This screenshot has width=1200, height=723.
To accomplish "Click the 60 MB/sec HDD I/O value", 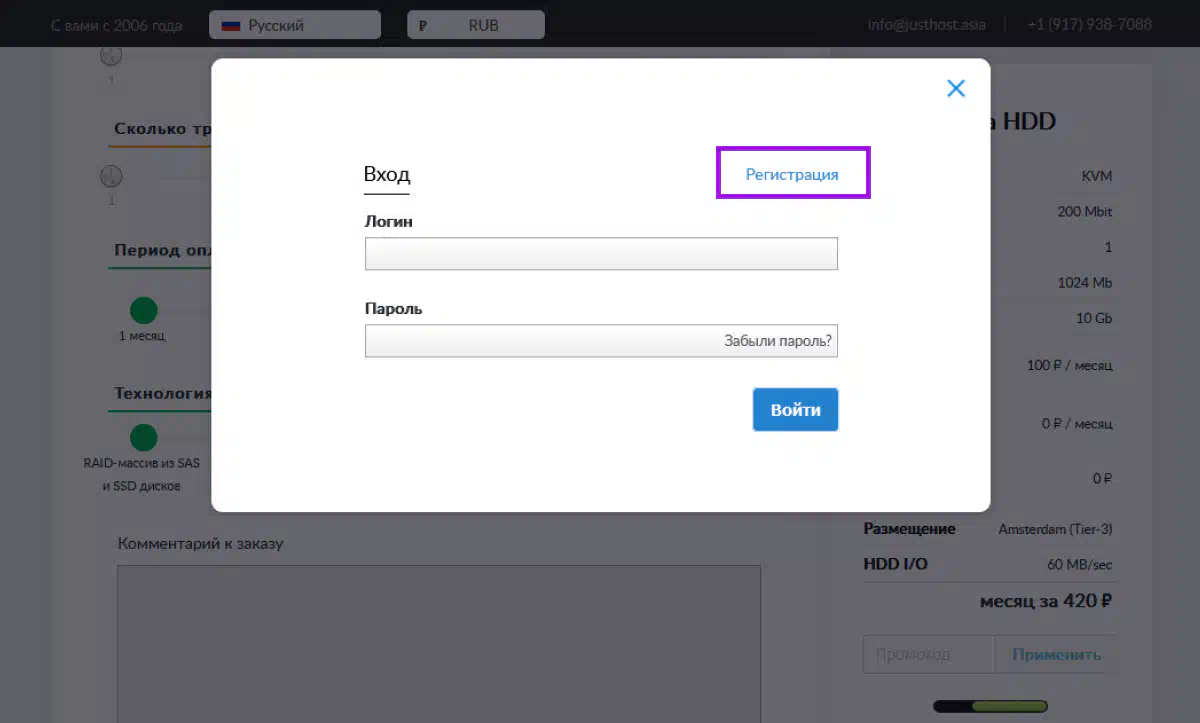I will (1080, 564).
